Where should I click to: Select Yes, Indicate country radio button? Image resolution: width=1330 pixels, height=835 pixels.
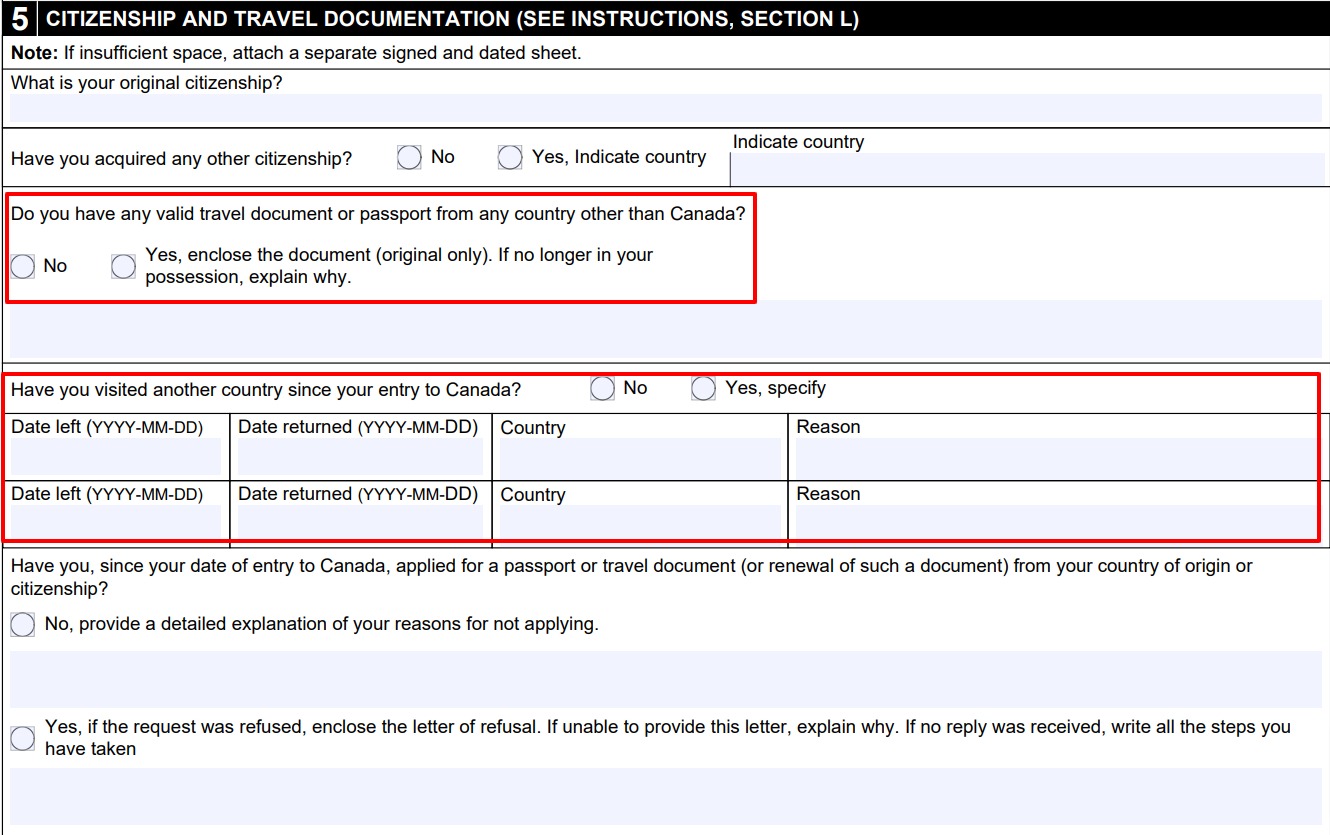click(x=510, y=156)
